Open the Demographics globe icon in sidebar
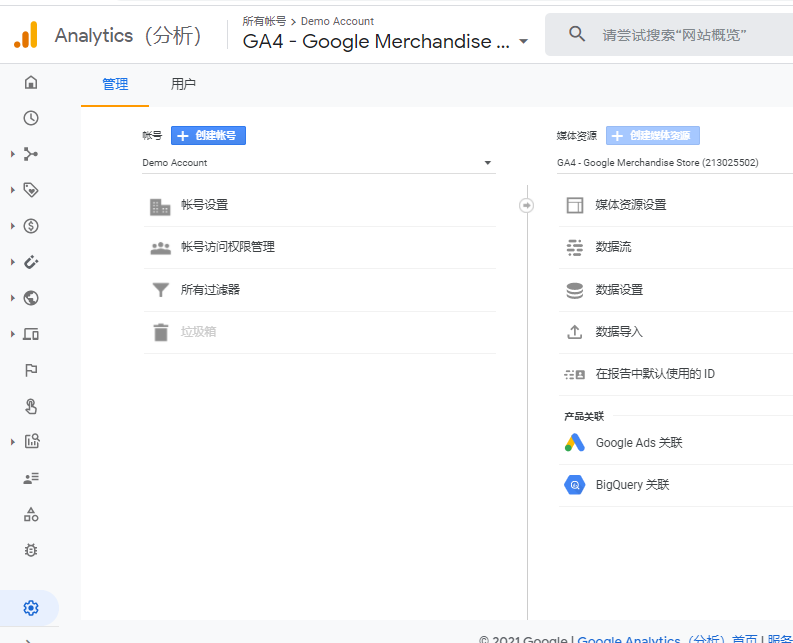The height and width of the screenshot is (643, 793). point(31,298)
